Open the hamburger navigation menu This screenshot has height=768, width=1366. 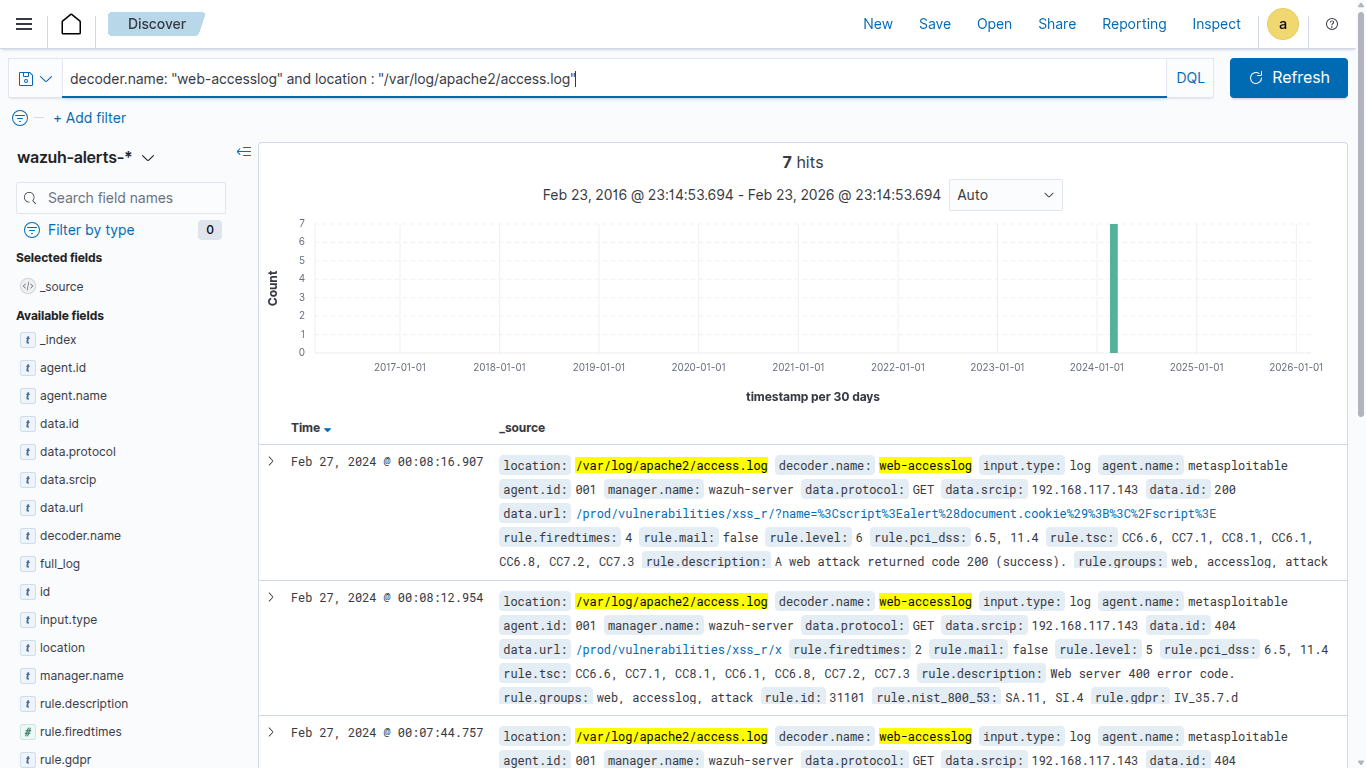pos(24,24)
